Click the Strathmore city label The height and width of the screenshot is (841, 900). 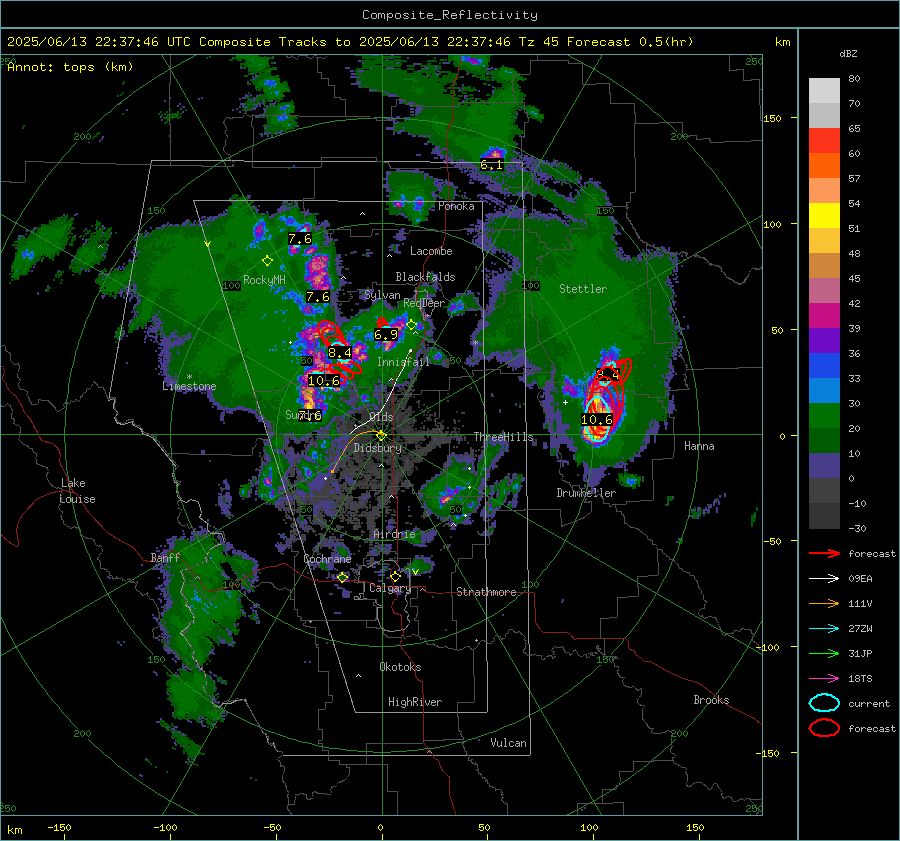point(486,592)
